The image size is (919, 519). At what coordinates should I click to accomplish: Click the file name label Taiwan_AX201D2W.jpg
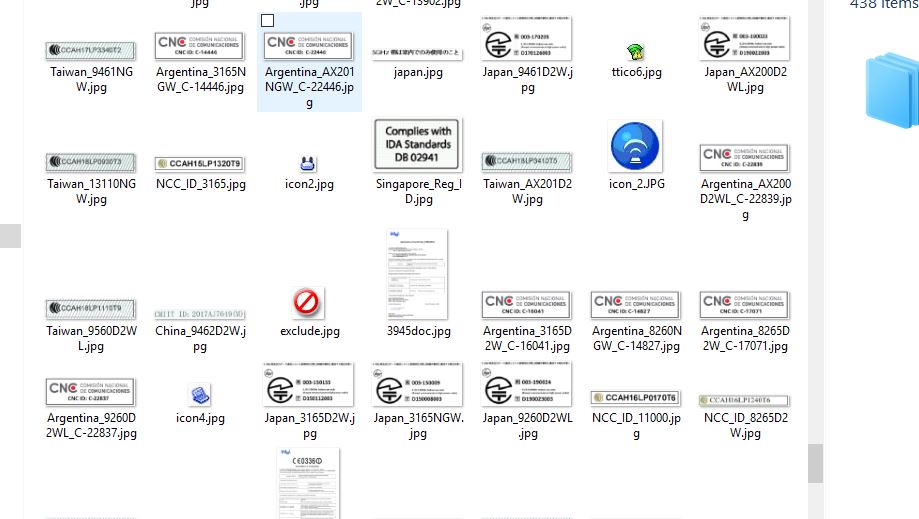pos(527,191)
